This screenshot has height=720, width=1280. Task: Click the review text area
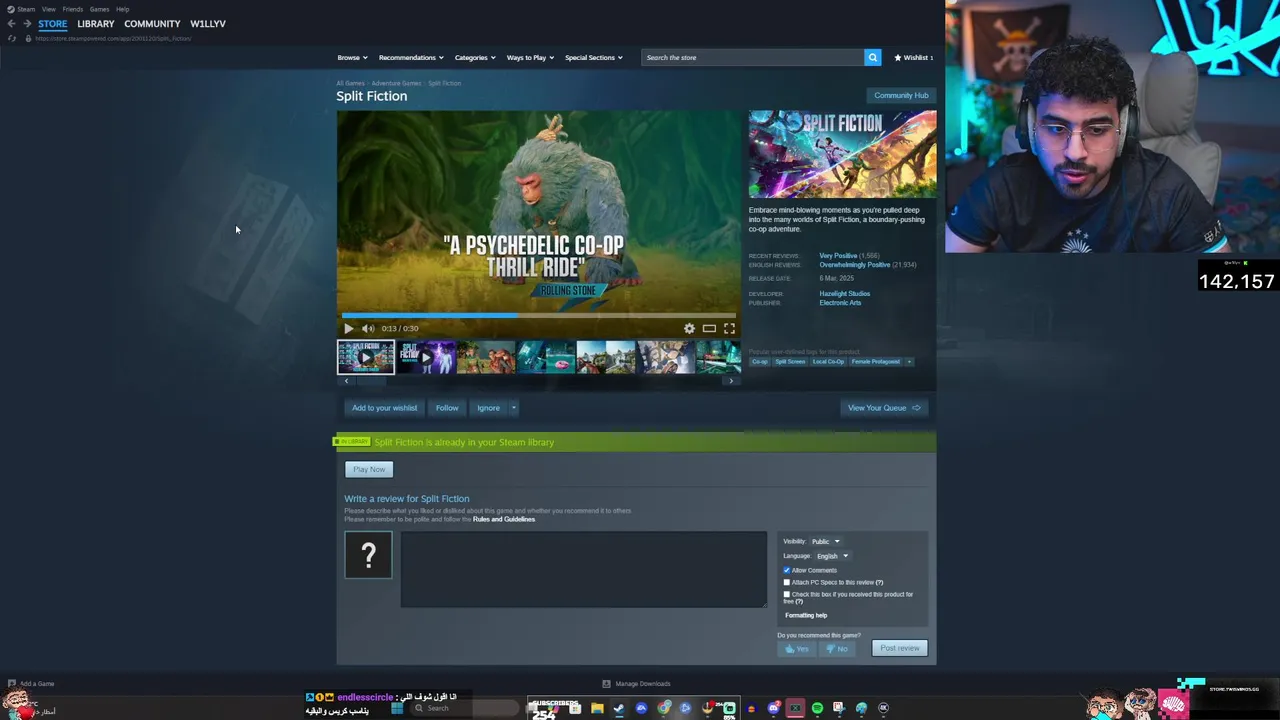coord(584,569)
